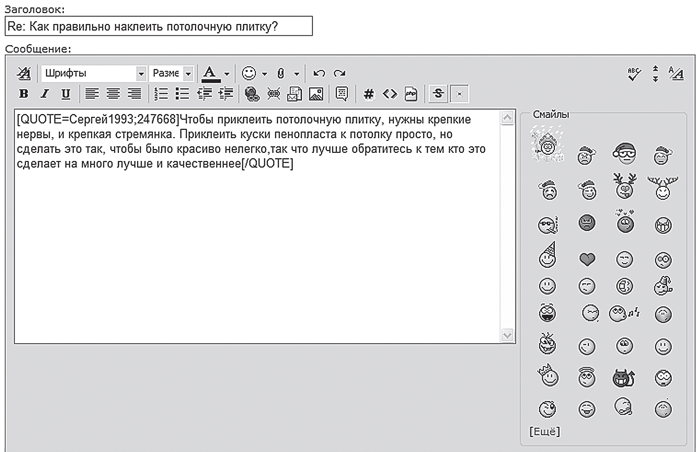
Task: Click the Undo arrow icon
Action: coord(319,73)
